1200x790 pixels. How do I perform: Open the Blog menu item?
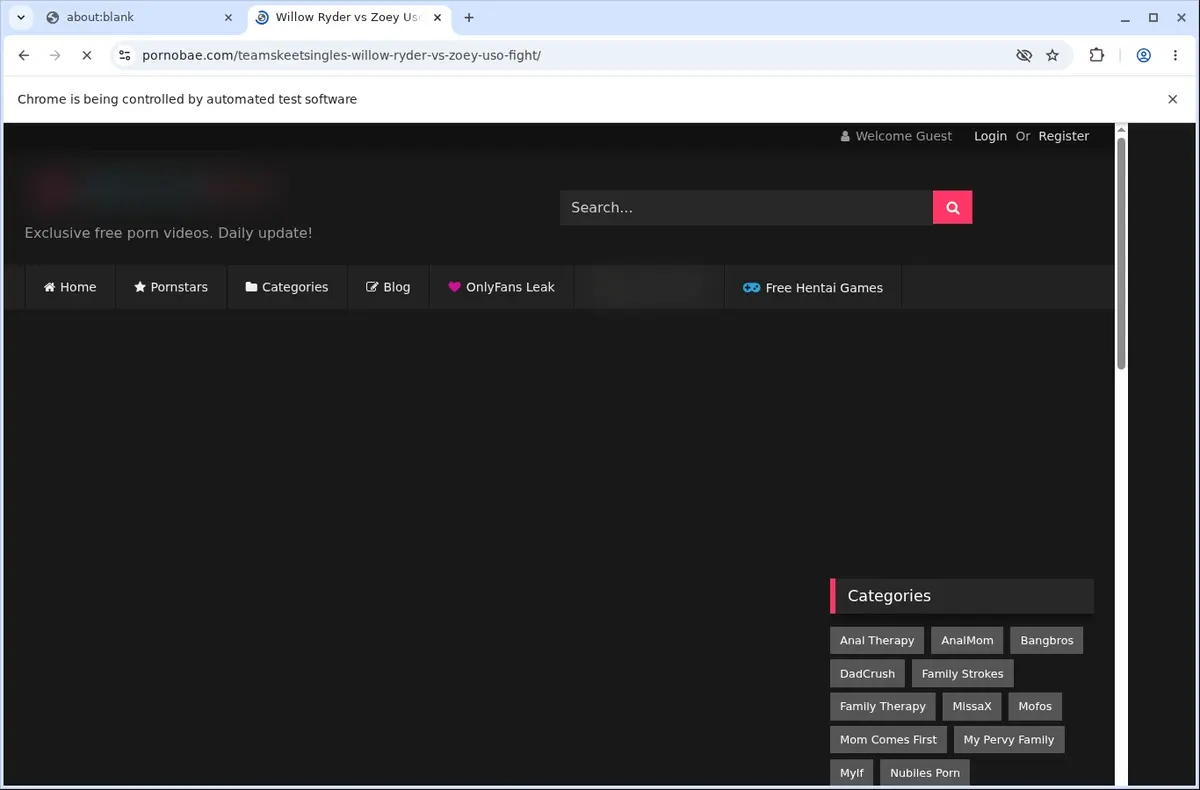[388, 287]
